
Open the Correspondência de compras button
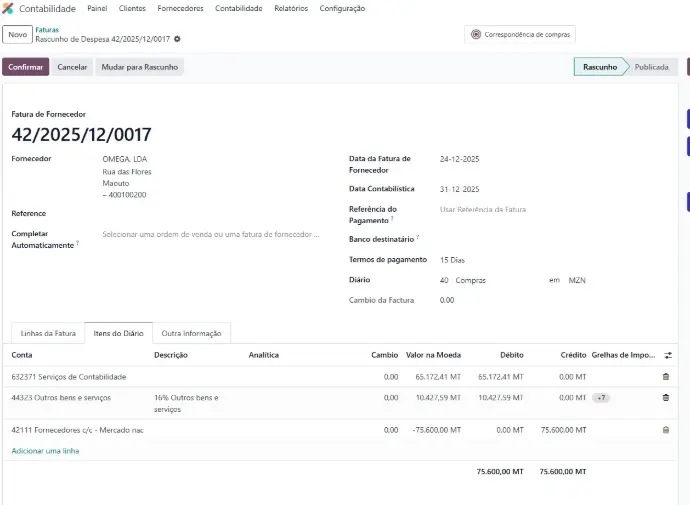point(520,34)
